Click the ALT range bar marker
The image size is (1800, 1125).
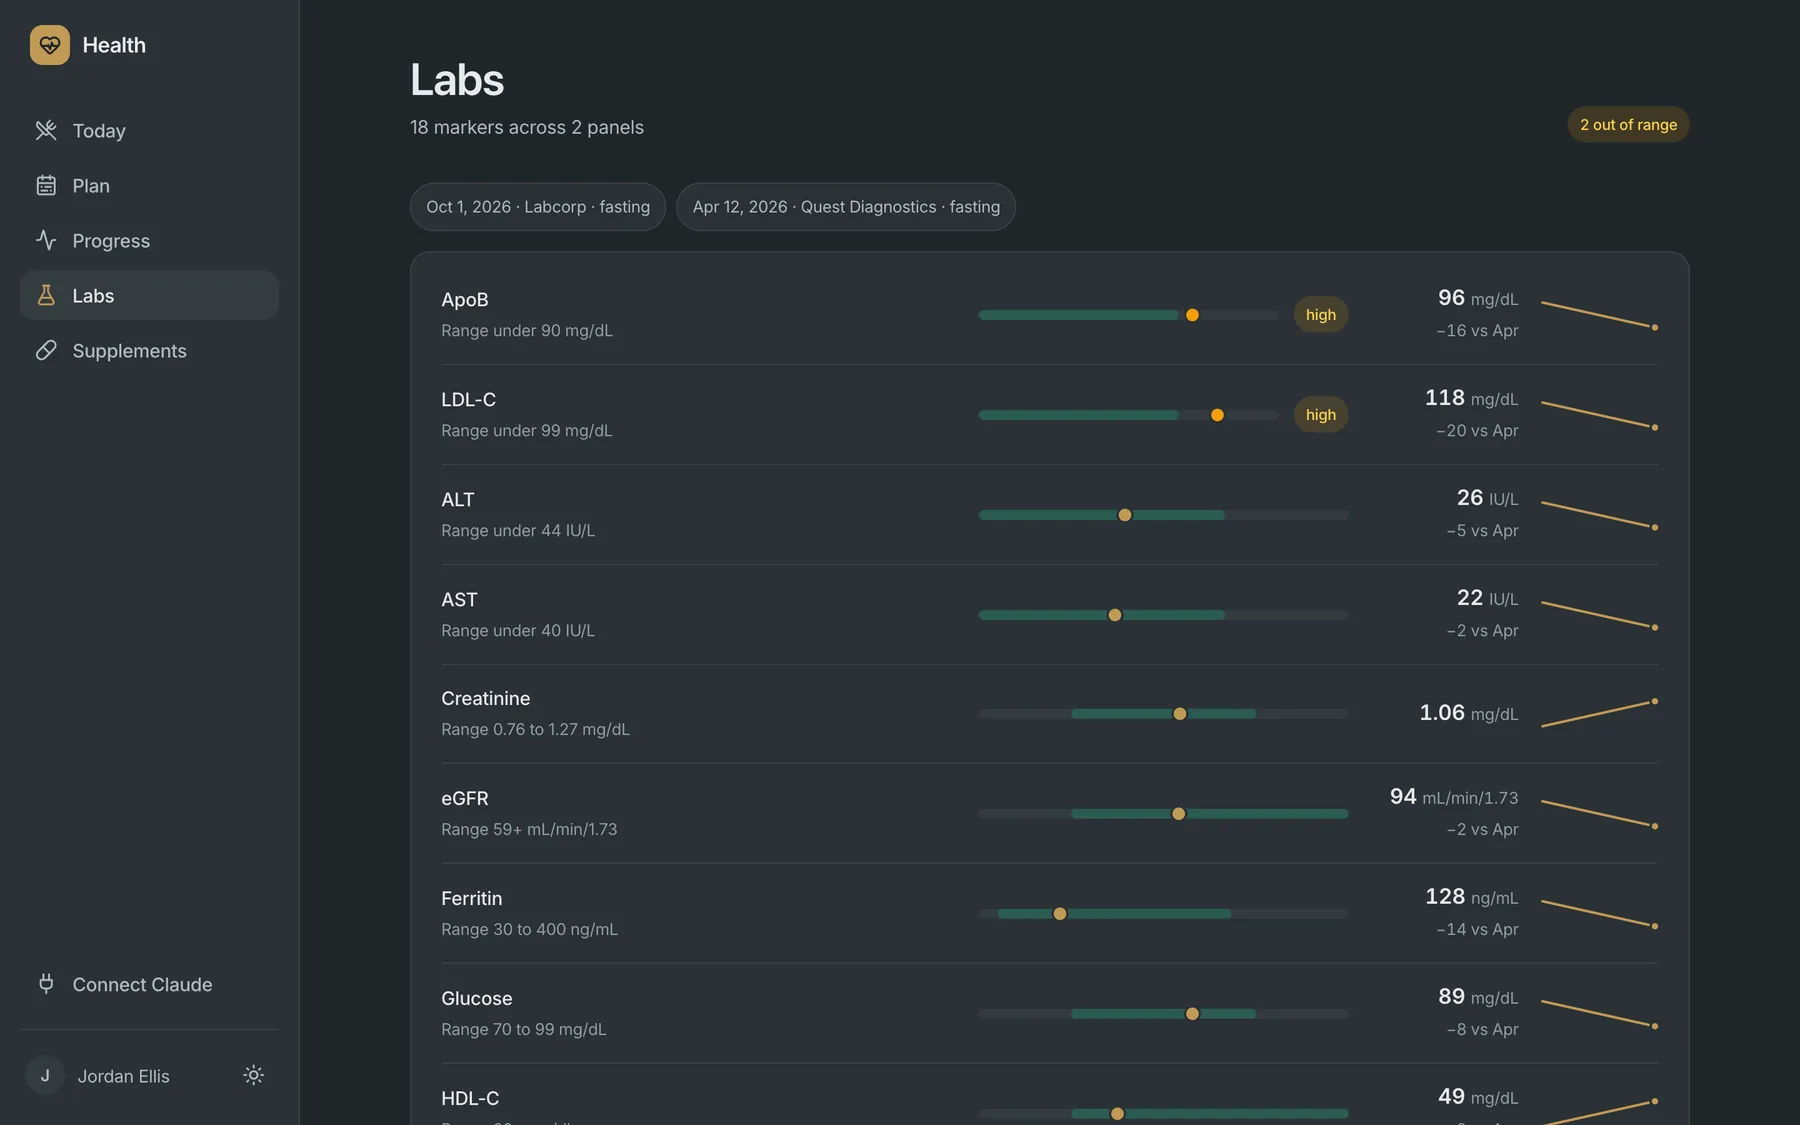(1125, 515)
